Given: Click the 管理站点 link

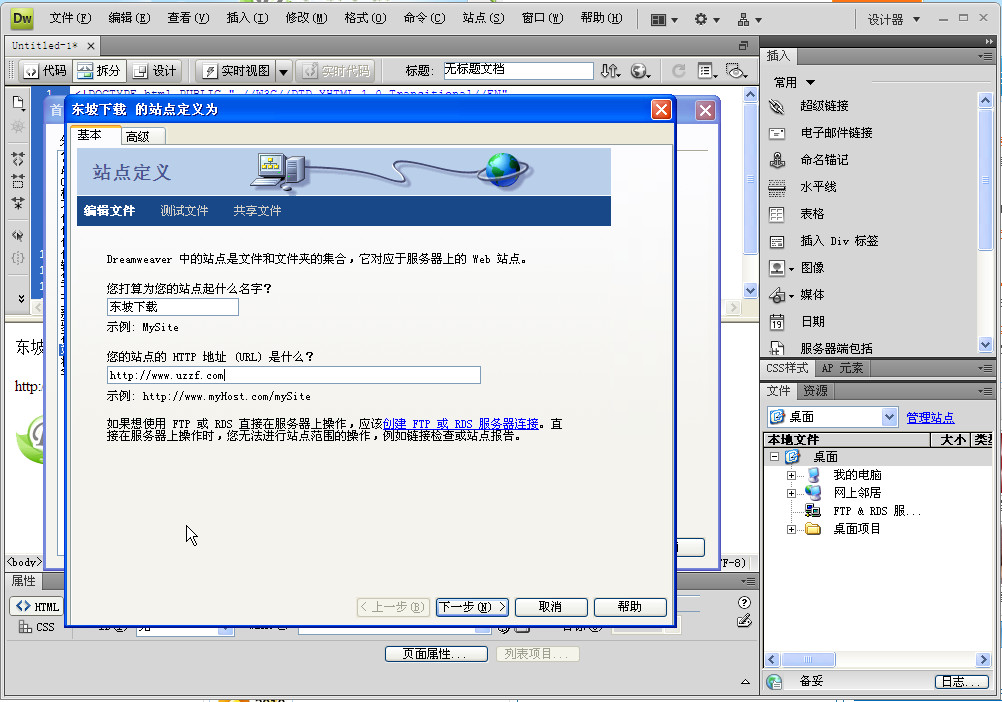Looking at the screenshot, I should click(930, 418).
